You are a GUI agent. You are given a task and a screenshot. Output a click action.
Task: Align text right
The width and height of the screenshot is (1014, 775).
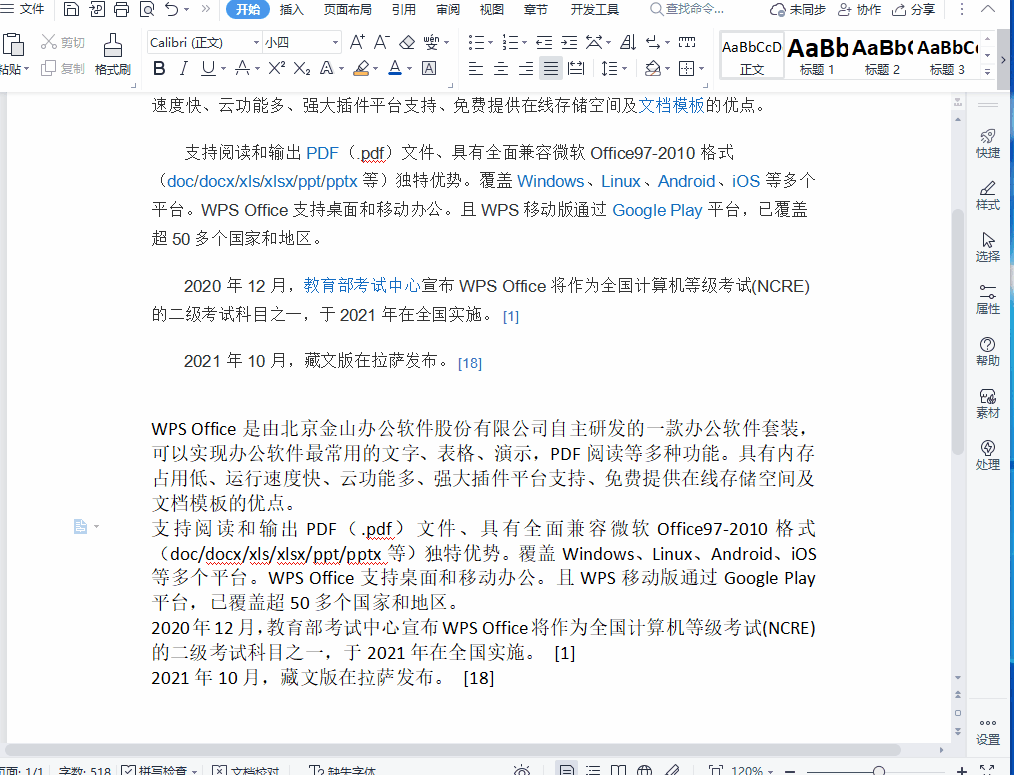click(x=526, y=68)
